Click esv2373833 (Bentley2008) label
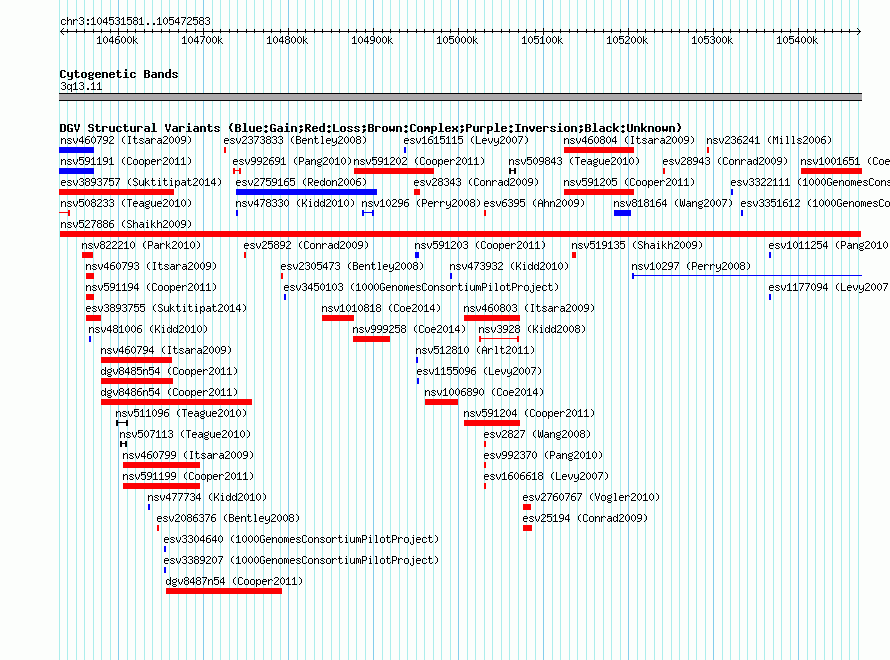890x660 pixels. point(295,140)
